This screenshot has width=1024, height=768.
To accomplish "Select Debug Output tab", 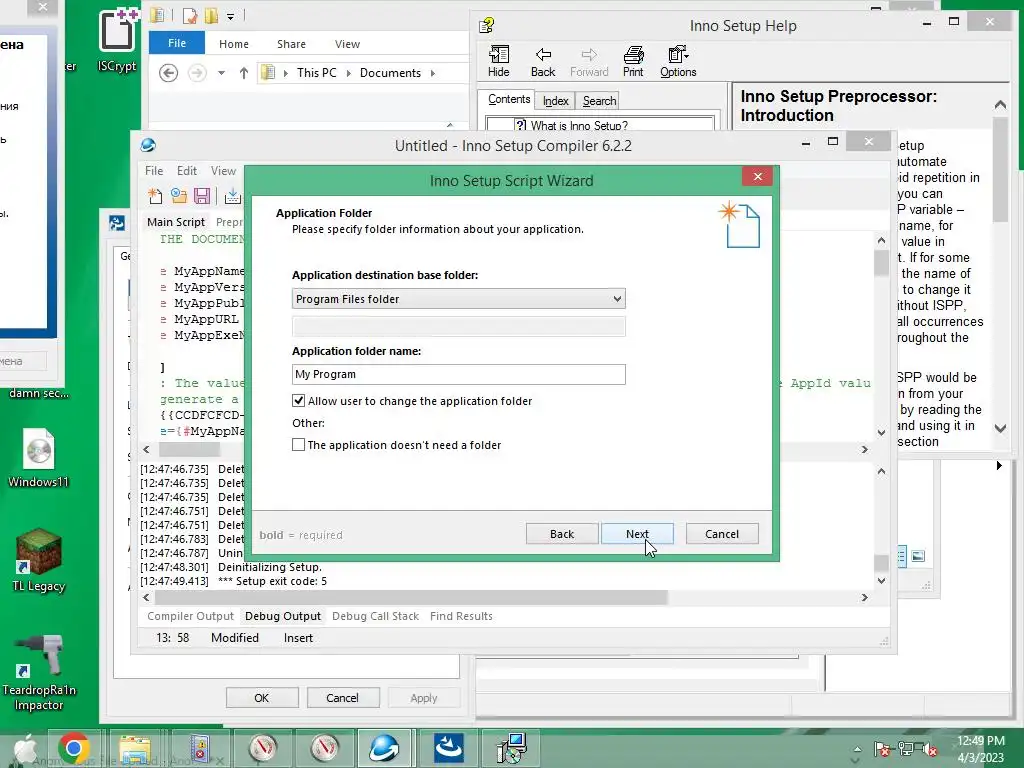I will pyautogui.click(x=283, y=616).
